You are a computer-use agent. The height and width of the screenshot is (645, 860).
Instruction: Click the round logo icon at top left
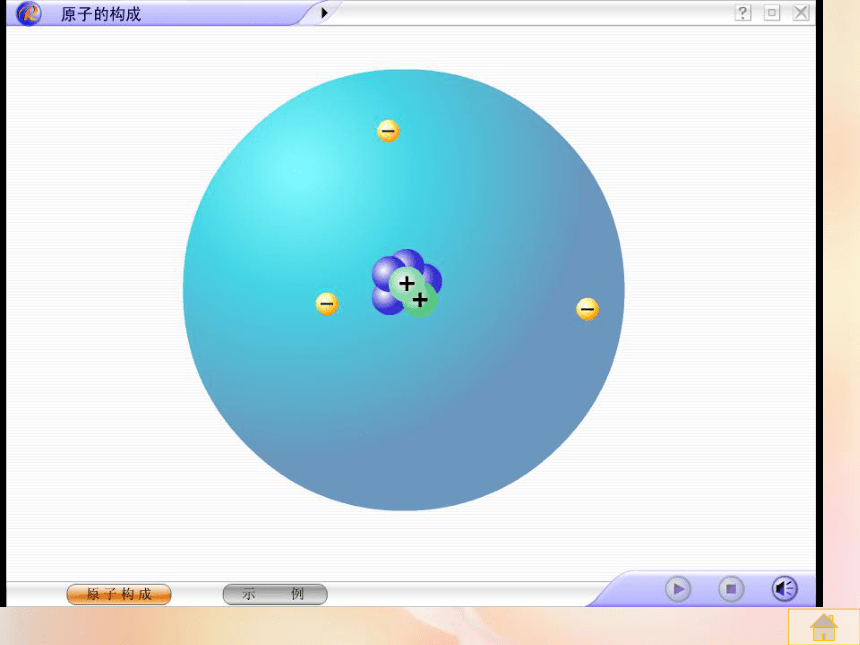(29, 13)
